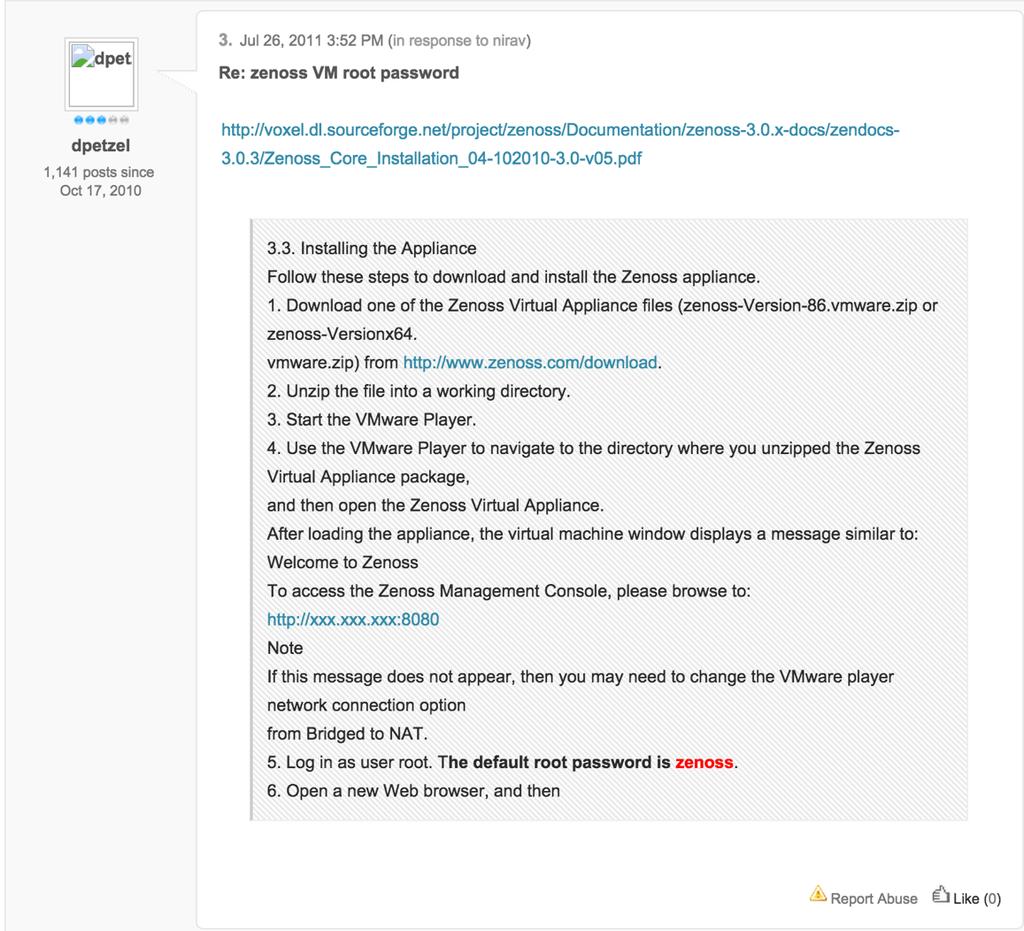Screen dimensions: 1024x931
Task: Click 'from Bridged to NAT.' line
Action: [x=347, y=734]
